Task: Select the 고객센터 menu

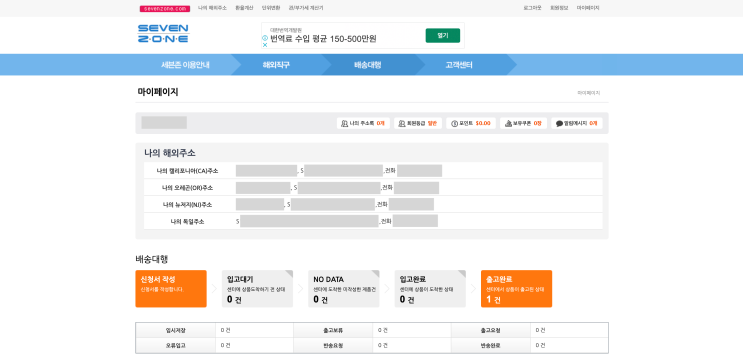Action: 459,65
